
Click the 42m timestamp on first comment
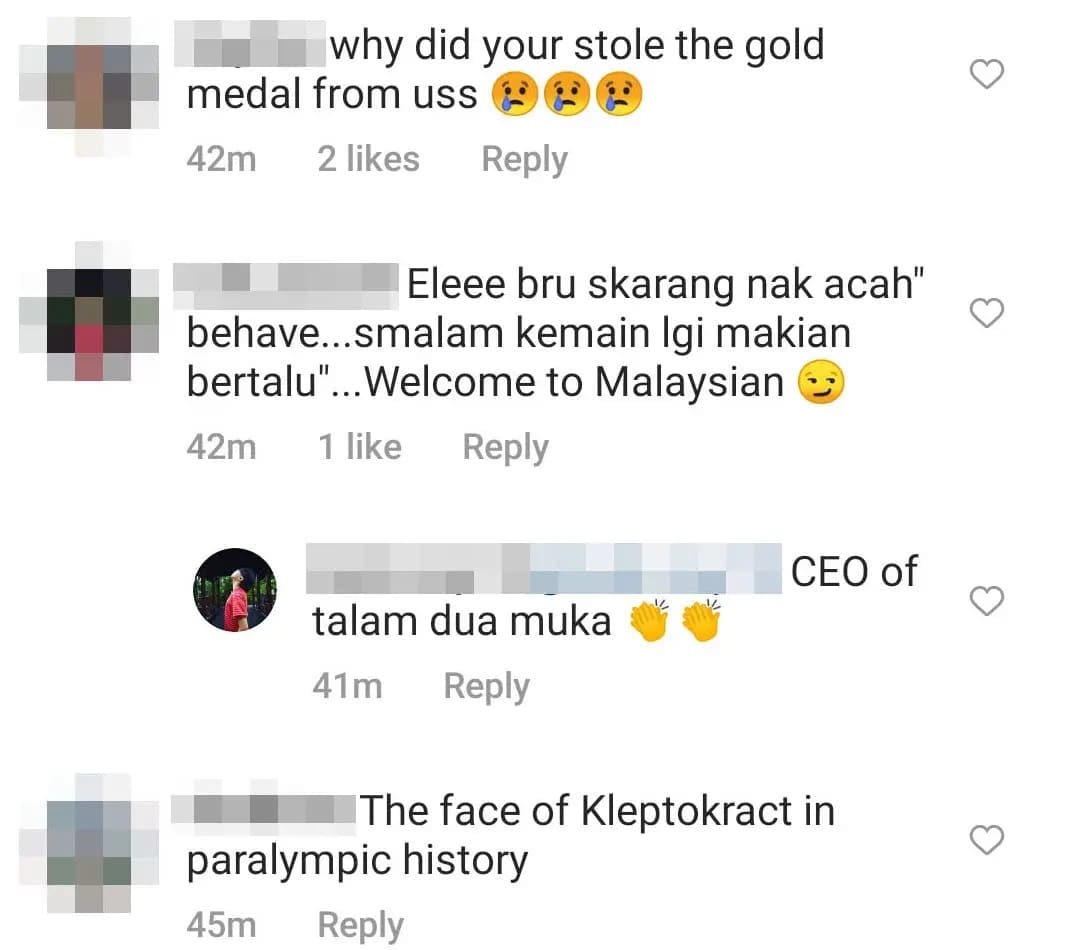(x=222, y=159)
